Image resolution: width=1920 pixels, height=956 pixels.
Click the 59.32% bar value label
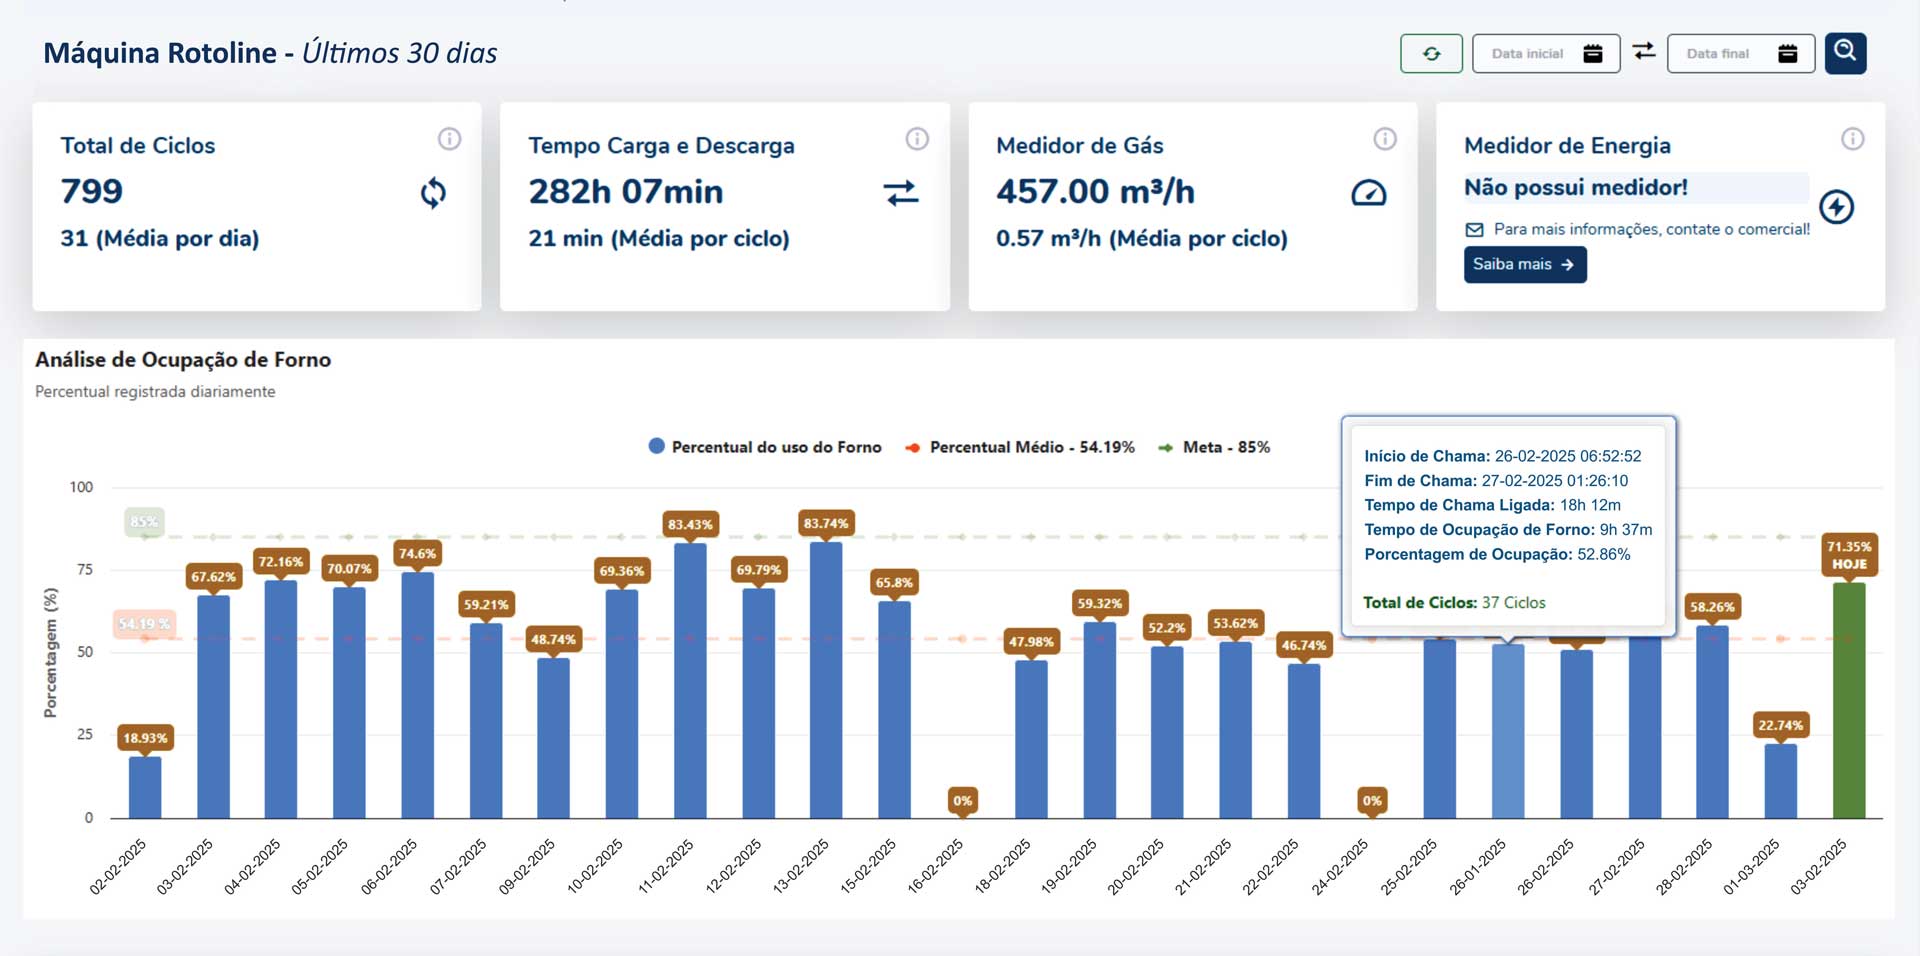pyautogui.click(x=1099, y=604)
